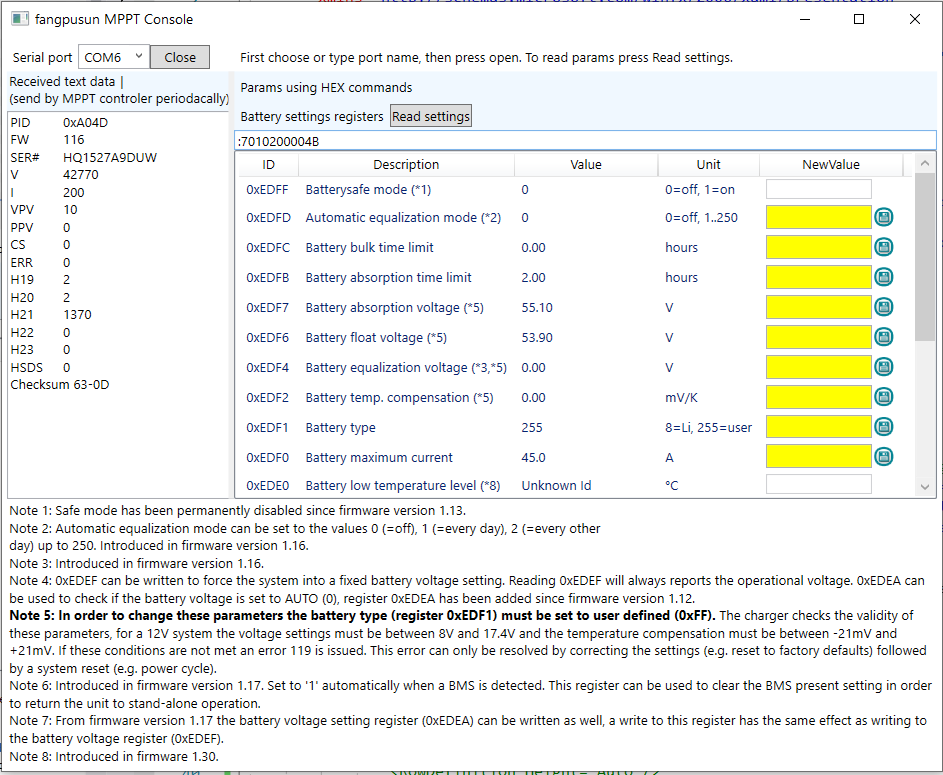Click the HEX command text box
Screen dimensions: 943x775
584,141
